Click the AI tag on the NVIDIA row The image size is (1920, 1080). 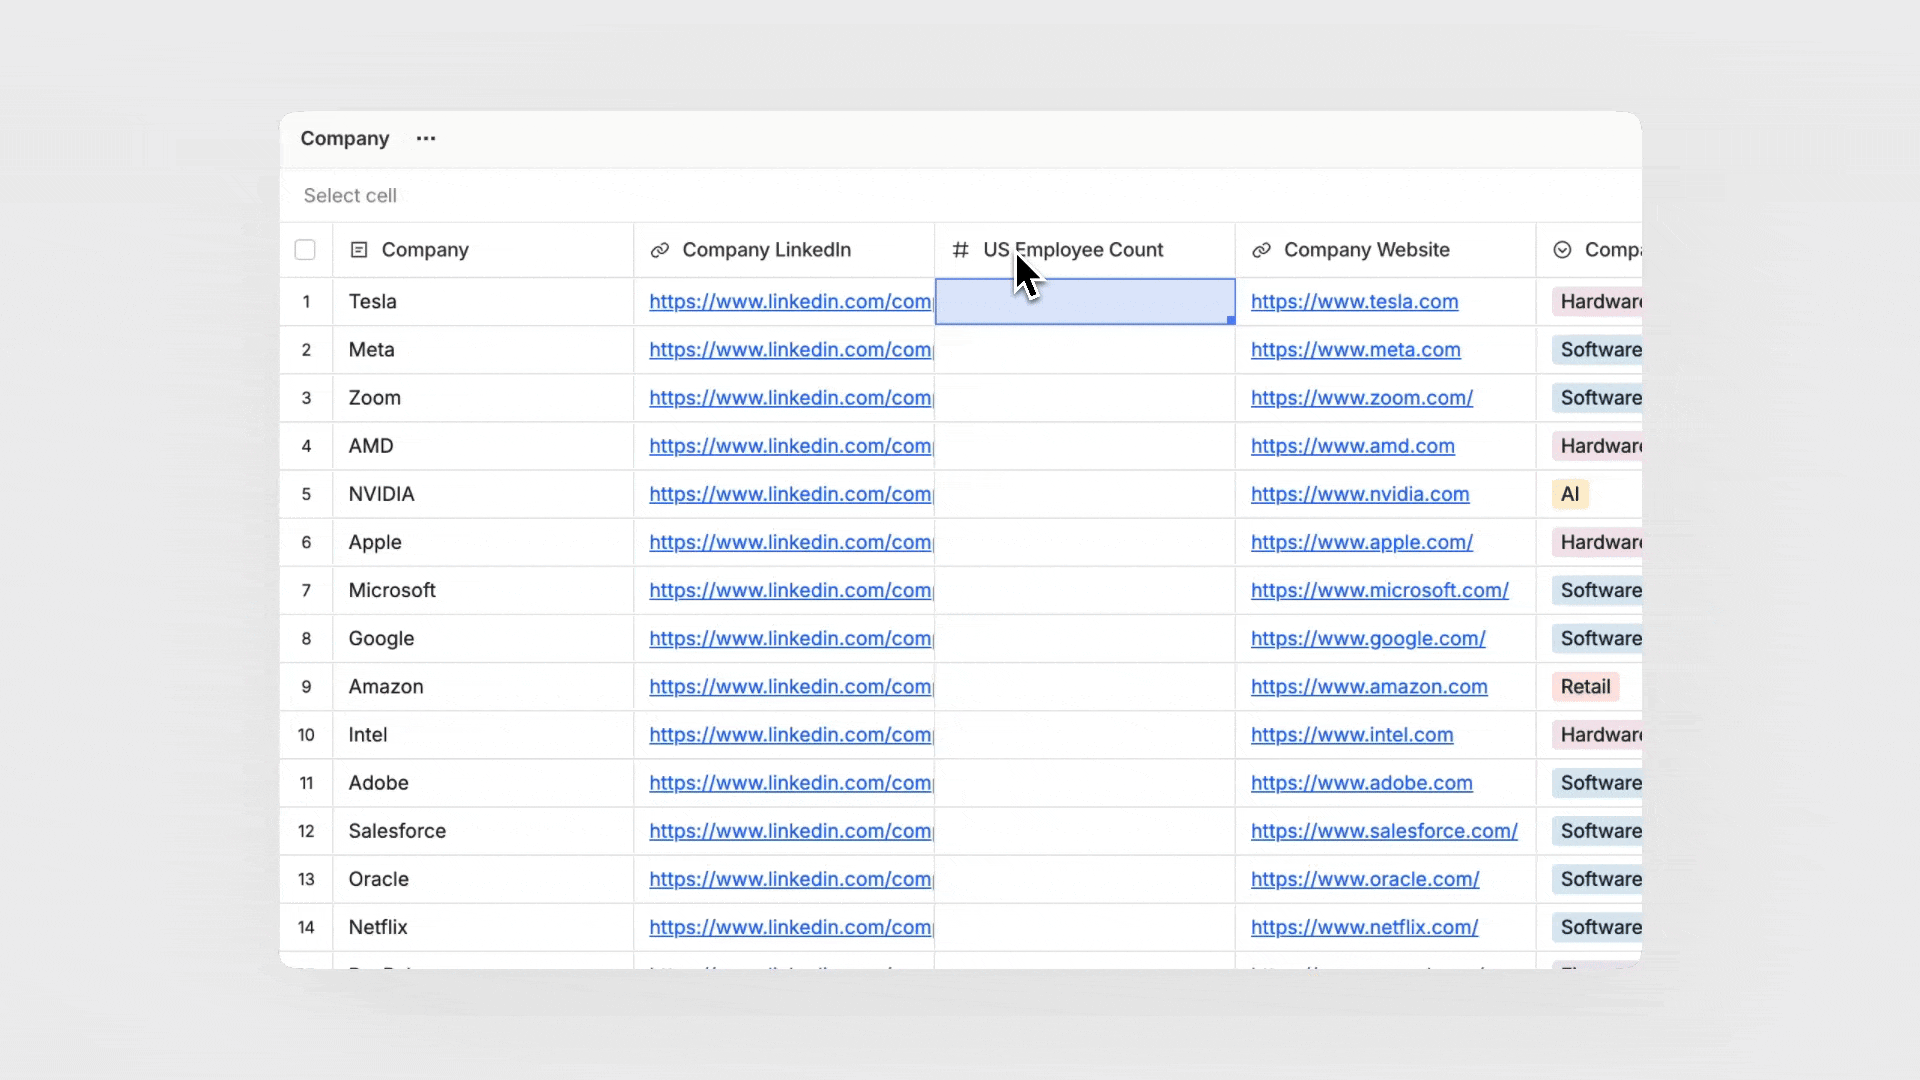(x=1570, y=494)
